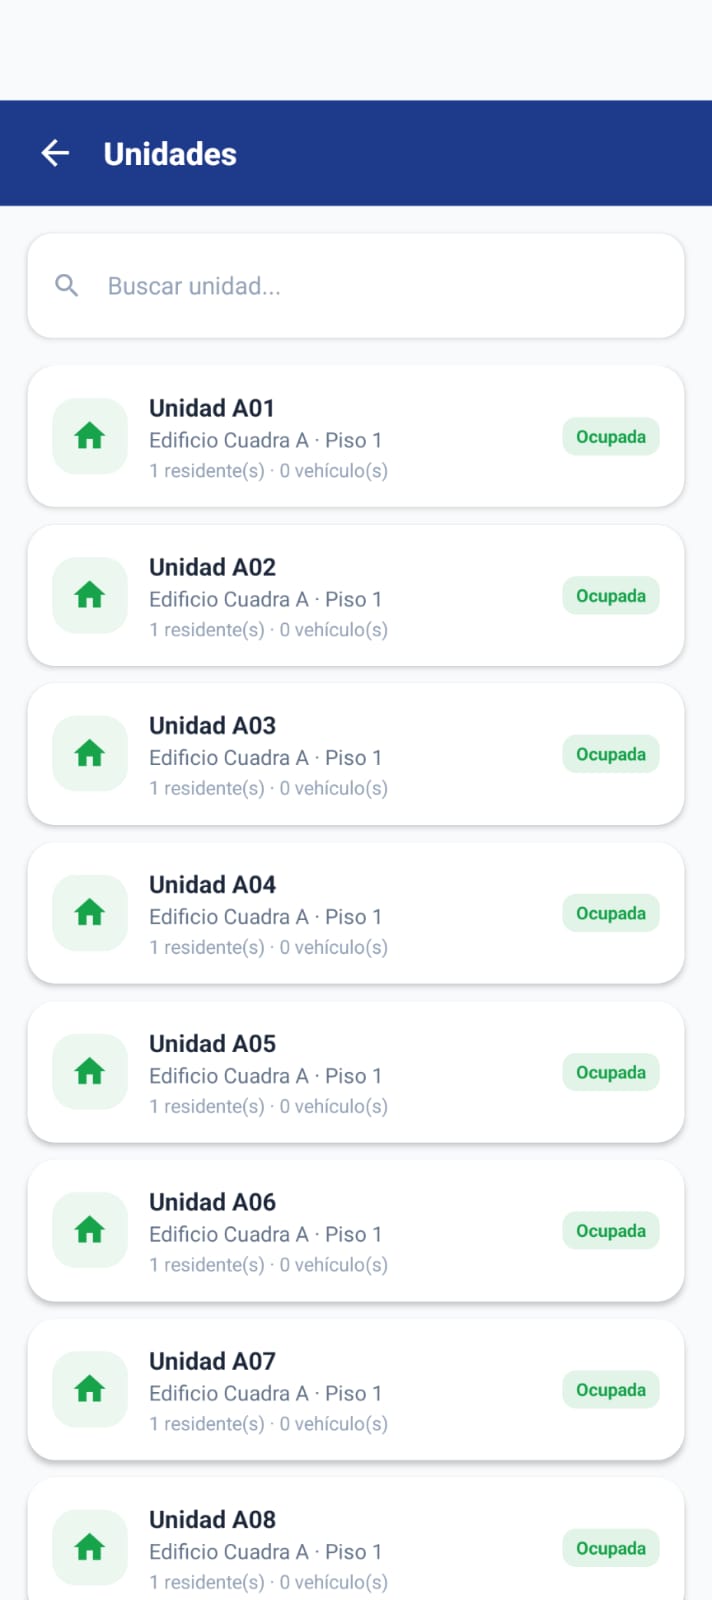The width and height of the screenshot is (712, 1600).
Task: Tap the house icon for Unidad A06
Action: pos(90,1230)
